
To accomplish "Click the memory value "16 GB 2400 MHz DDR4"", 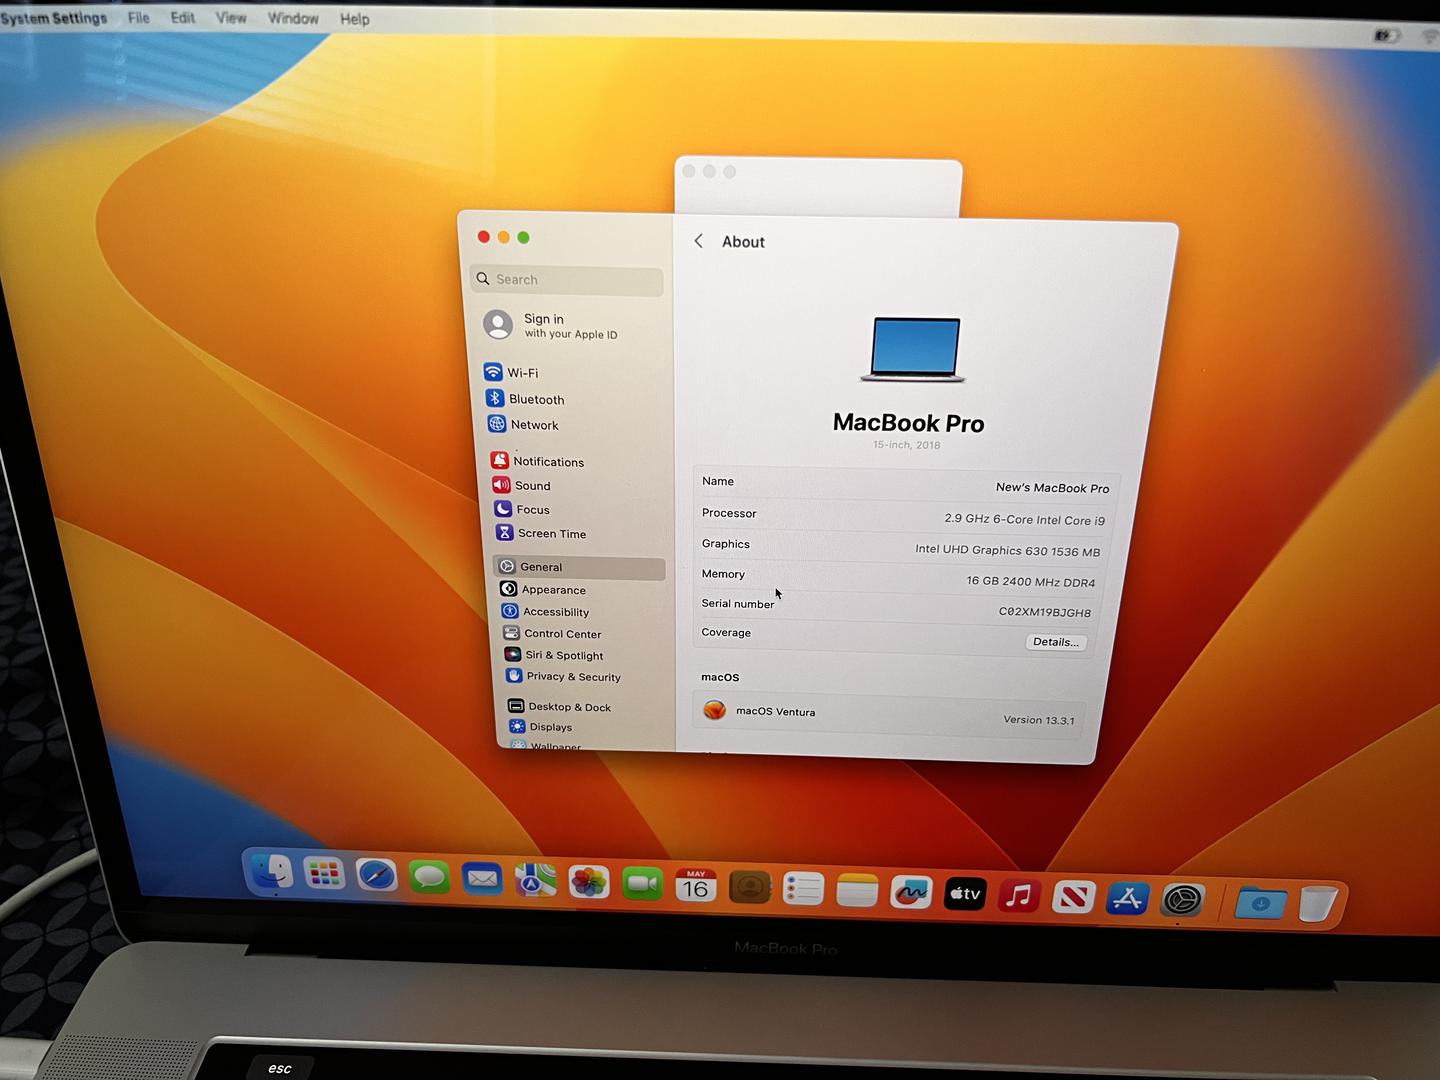I will click(1030, 581).
